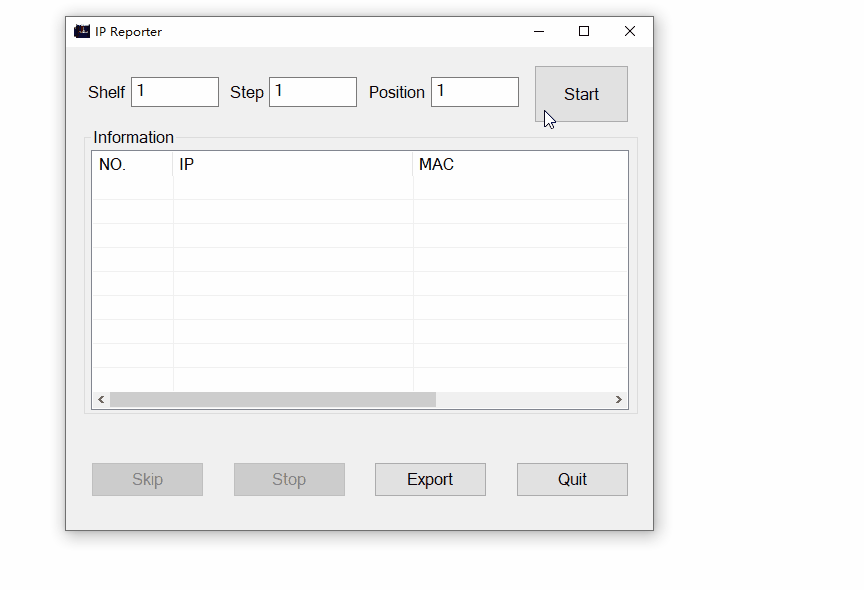Click the horizontal scrollbar thumb
864x590 pixels.
pos(273,399)
